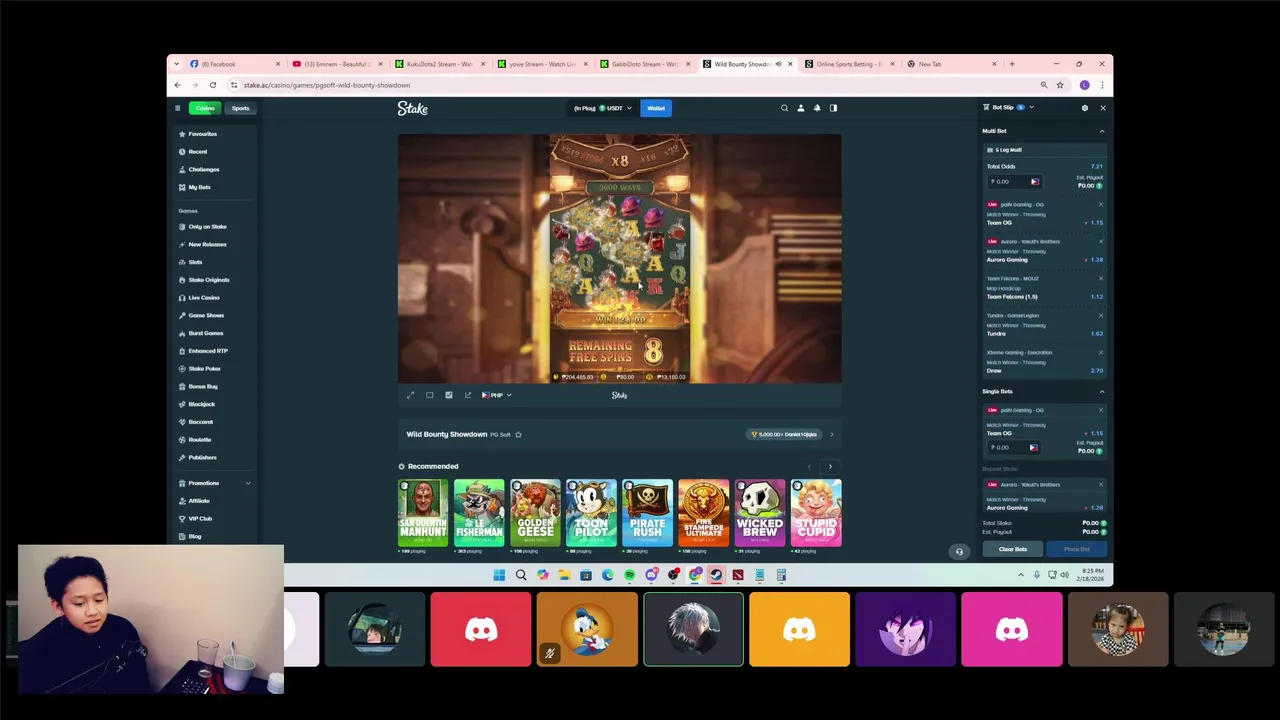Enable theatre mode under the game
This screenshot has width=1280, height=720.
tap(430, 395)
